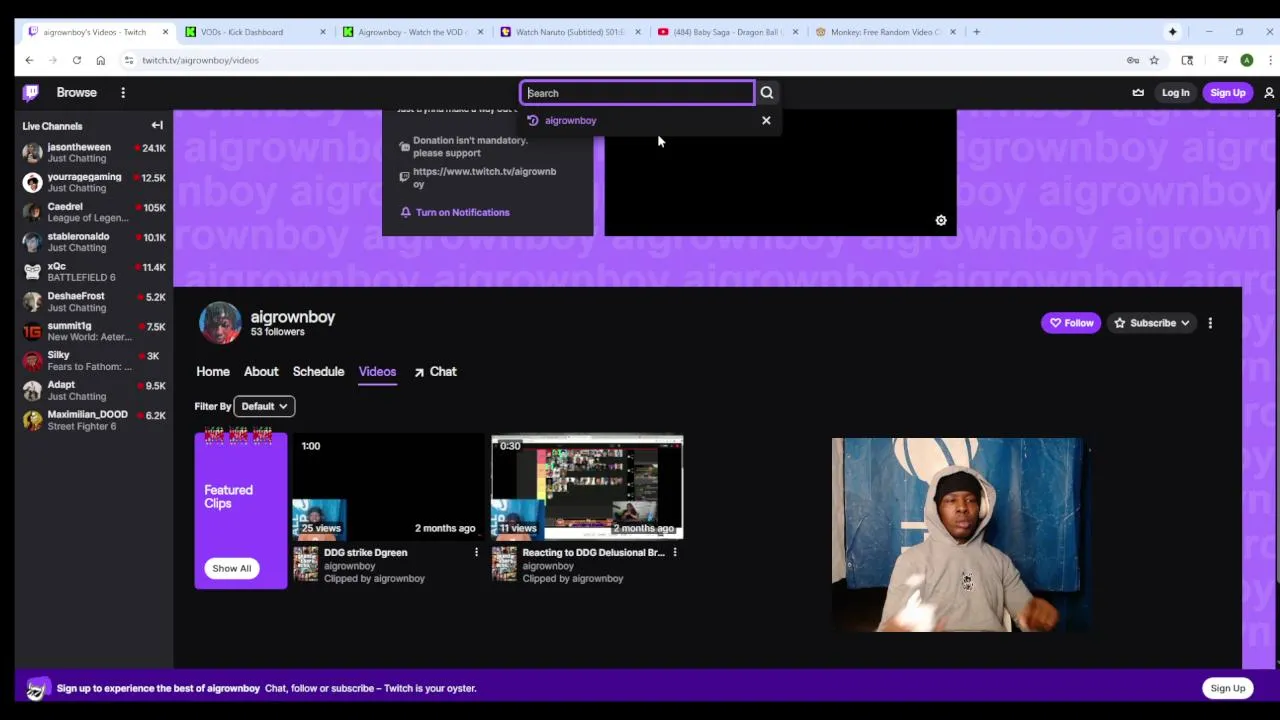The height and width of the screenshot is (720, 1280).
Task: Click the Search input field
Action: (638, 93)
